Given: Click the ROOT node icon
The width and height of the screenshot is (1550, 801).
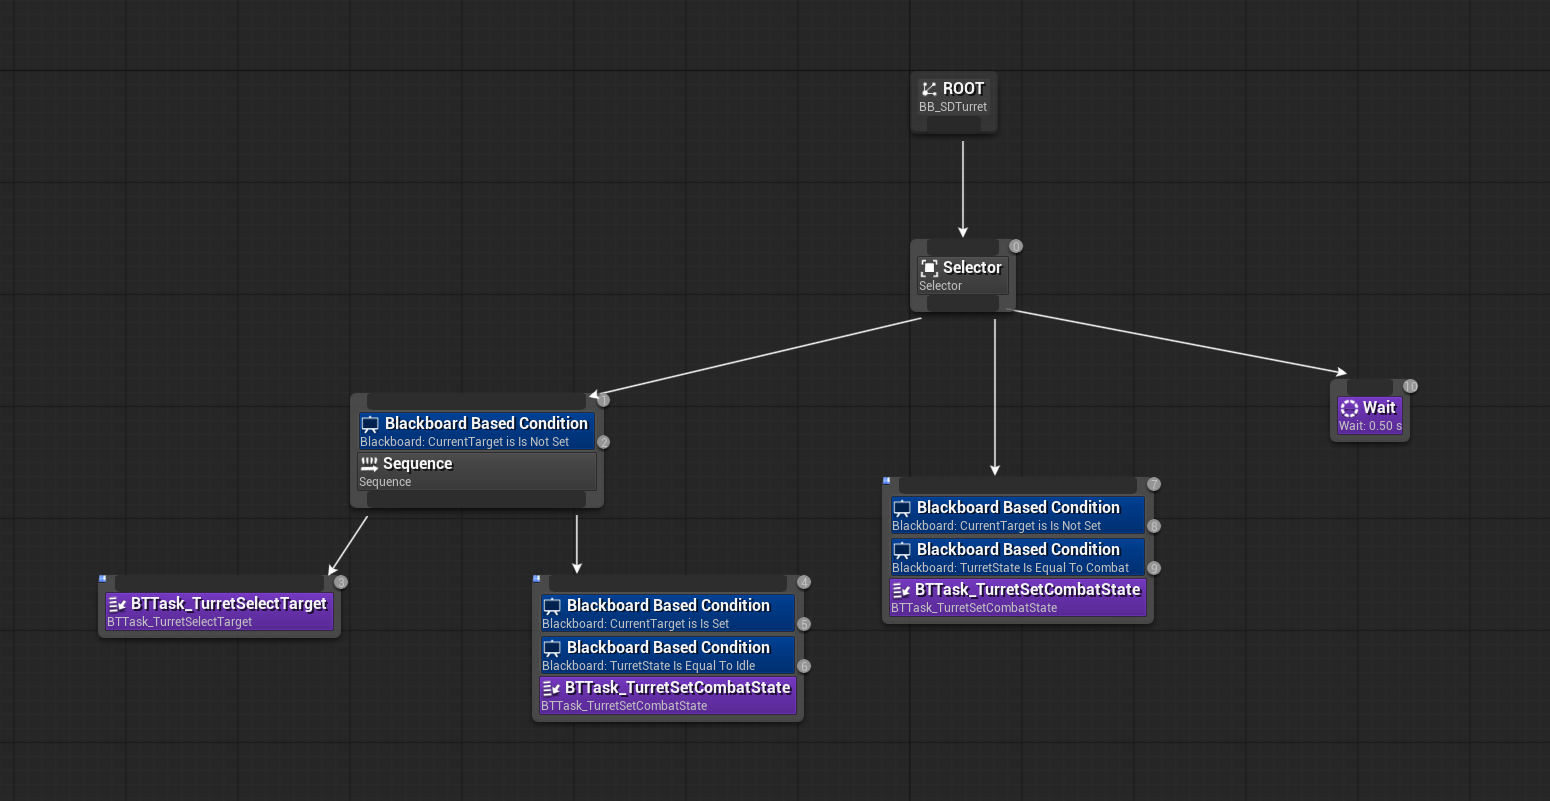Looking at the screenshot, I should (929, 89).
